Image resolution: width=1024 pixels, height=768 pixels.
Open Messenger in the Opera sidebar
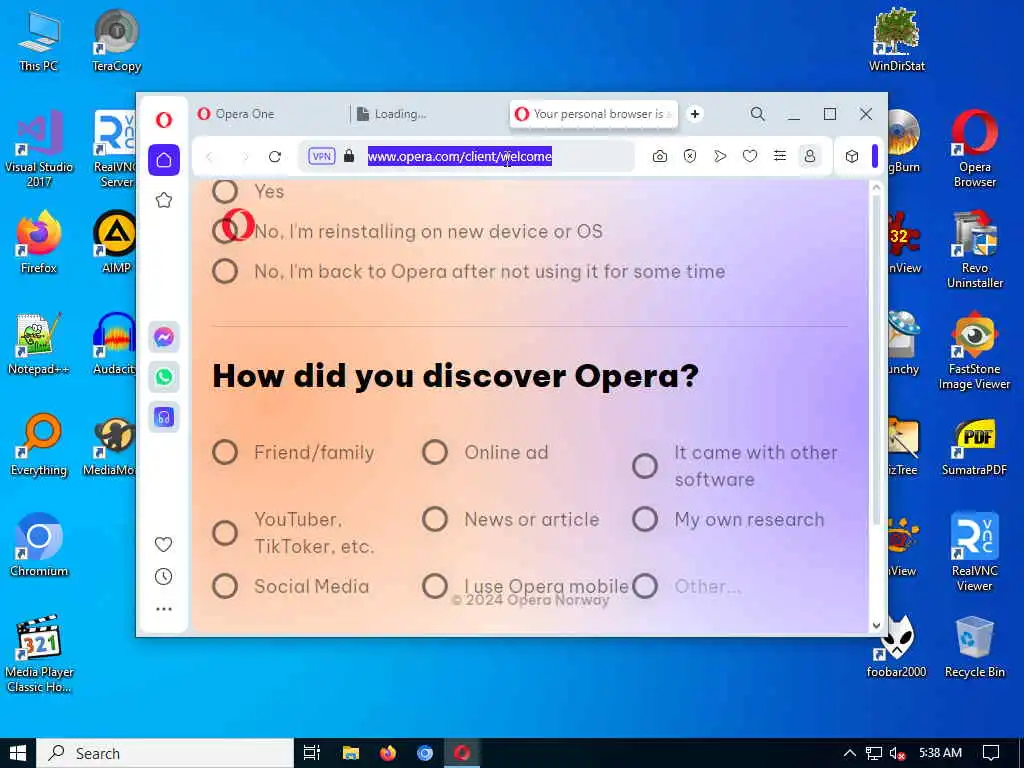tap(164, 337)
